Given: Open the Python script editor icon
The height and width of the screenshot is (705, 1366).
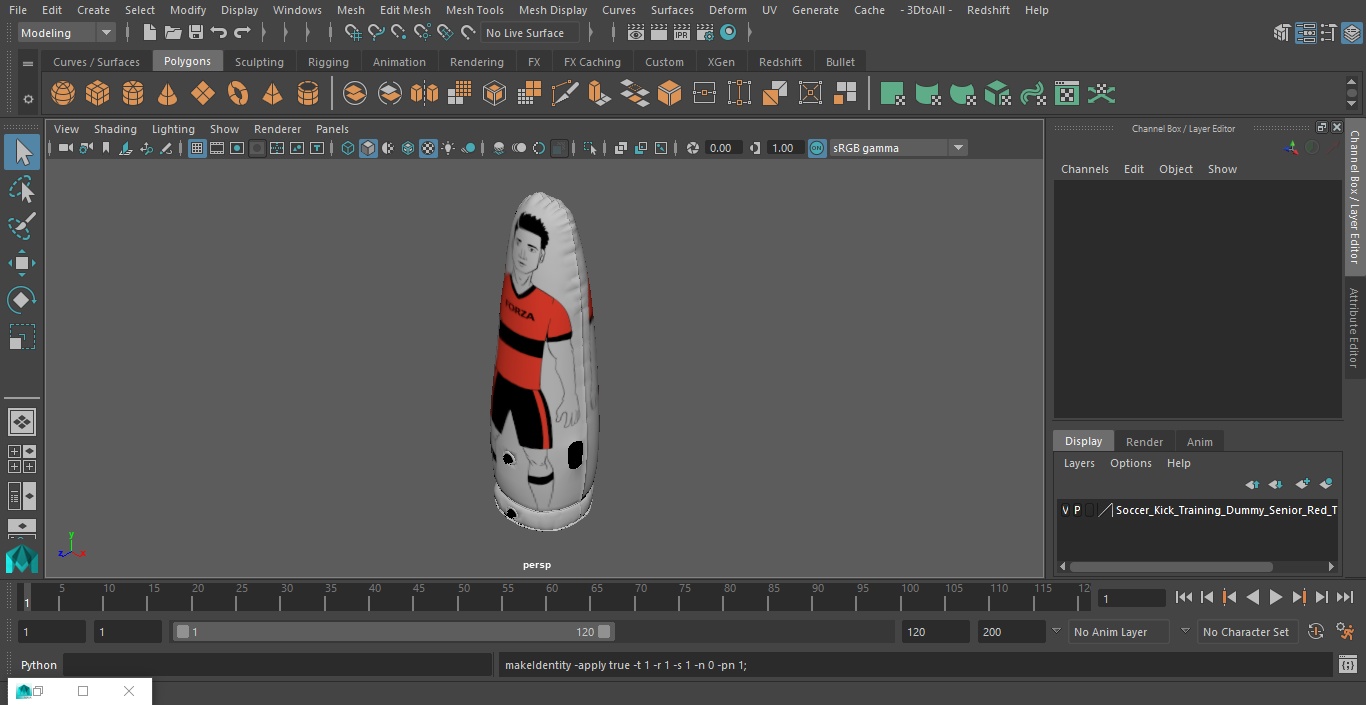Looking at the screenshot, I should tap(1347, 665).
